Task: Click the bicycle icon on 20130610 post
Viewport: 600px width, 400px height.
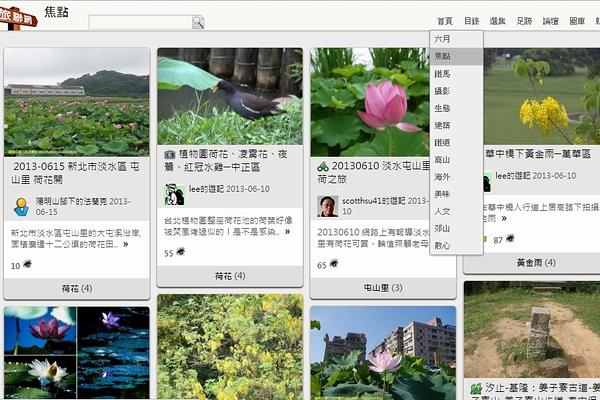Action: 322,166
